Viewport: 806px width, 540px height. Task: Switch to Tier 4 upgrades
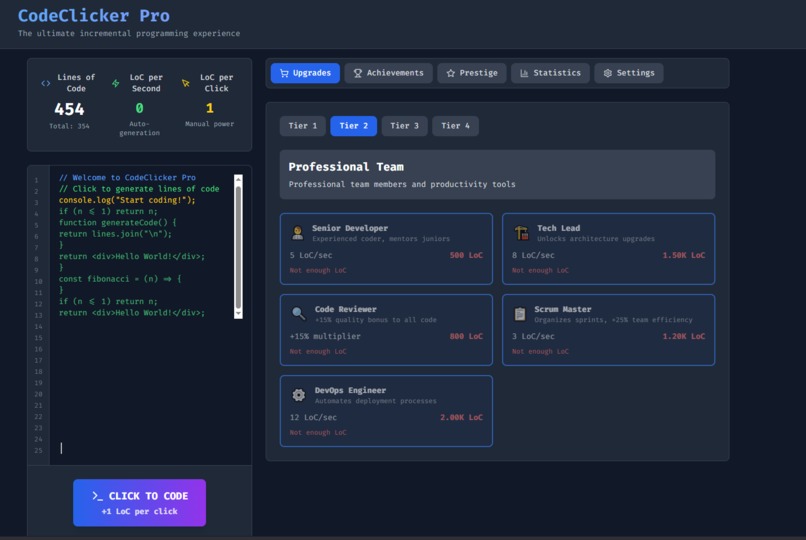point(455,126)
